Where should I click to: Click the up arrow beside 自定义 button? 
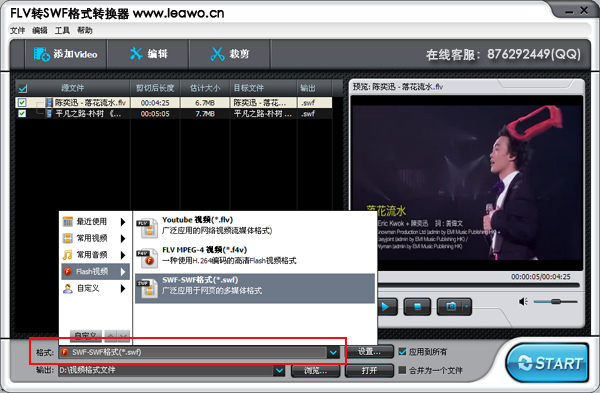[x=111, y=336]
